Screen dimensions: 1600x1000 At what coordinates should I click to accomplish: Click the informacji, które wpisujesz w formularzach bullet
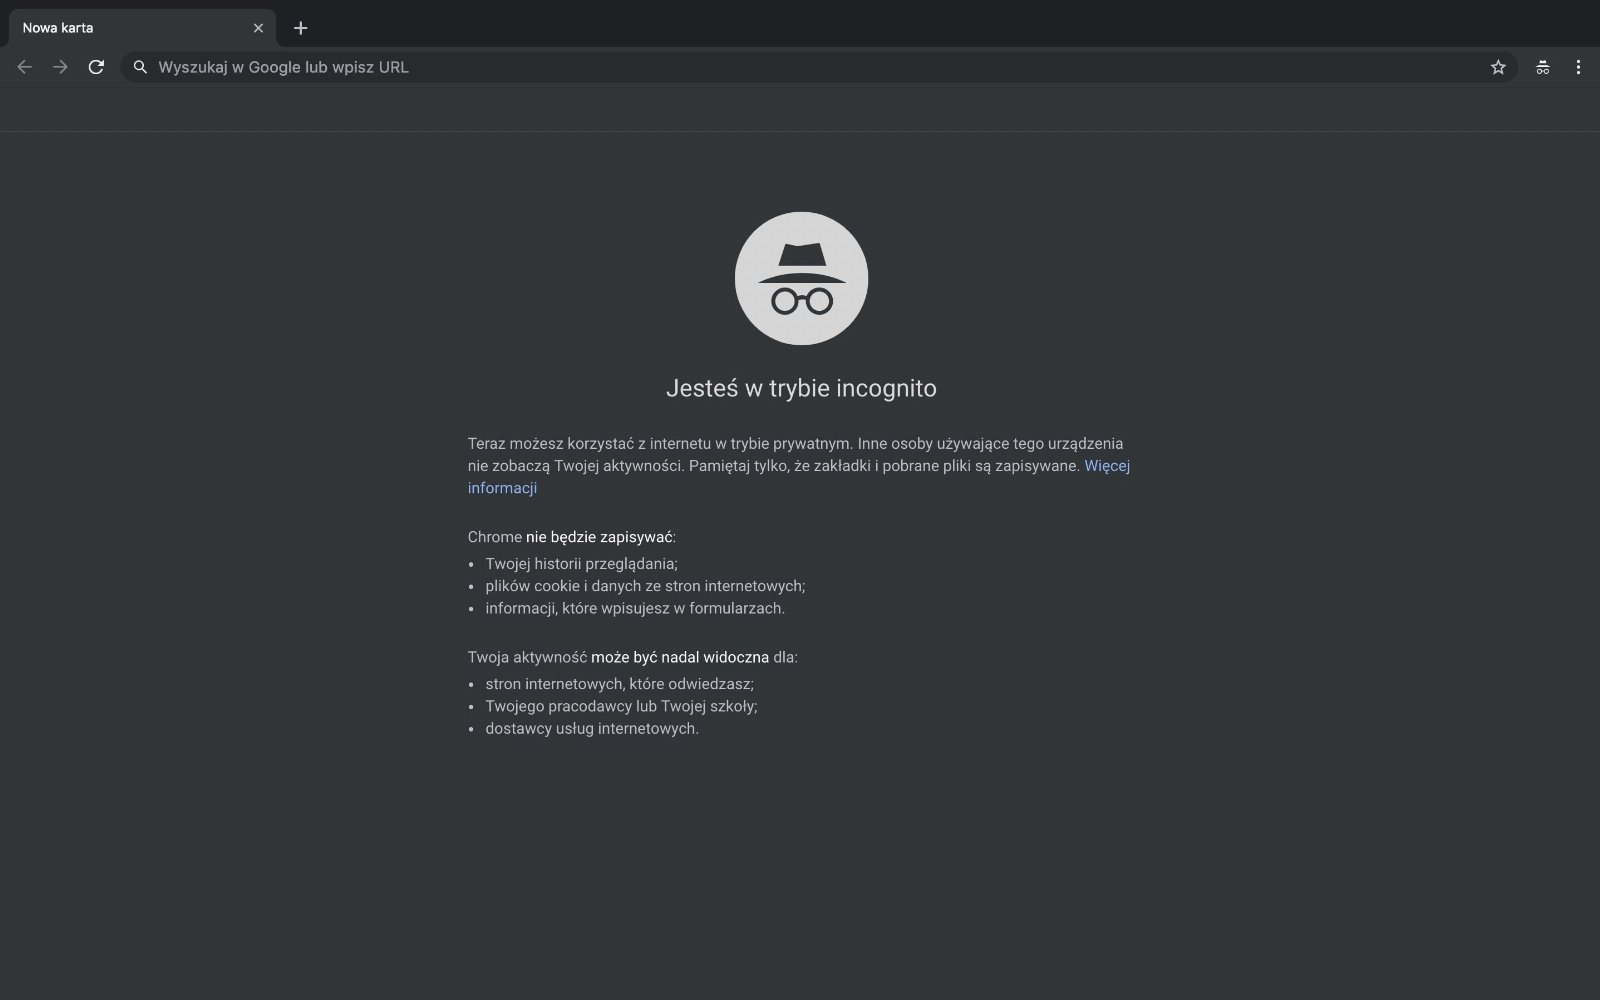coord(635,608)
